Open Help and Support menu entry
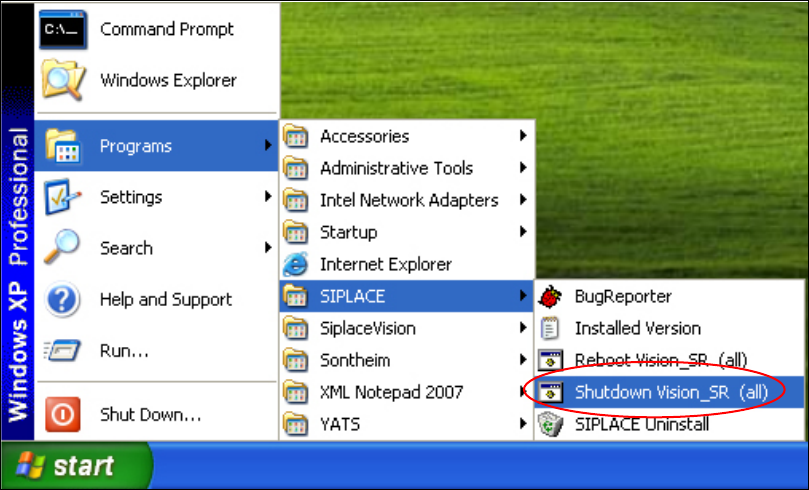Screen dimensions: 809x490 157,299
